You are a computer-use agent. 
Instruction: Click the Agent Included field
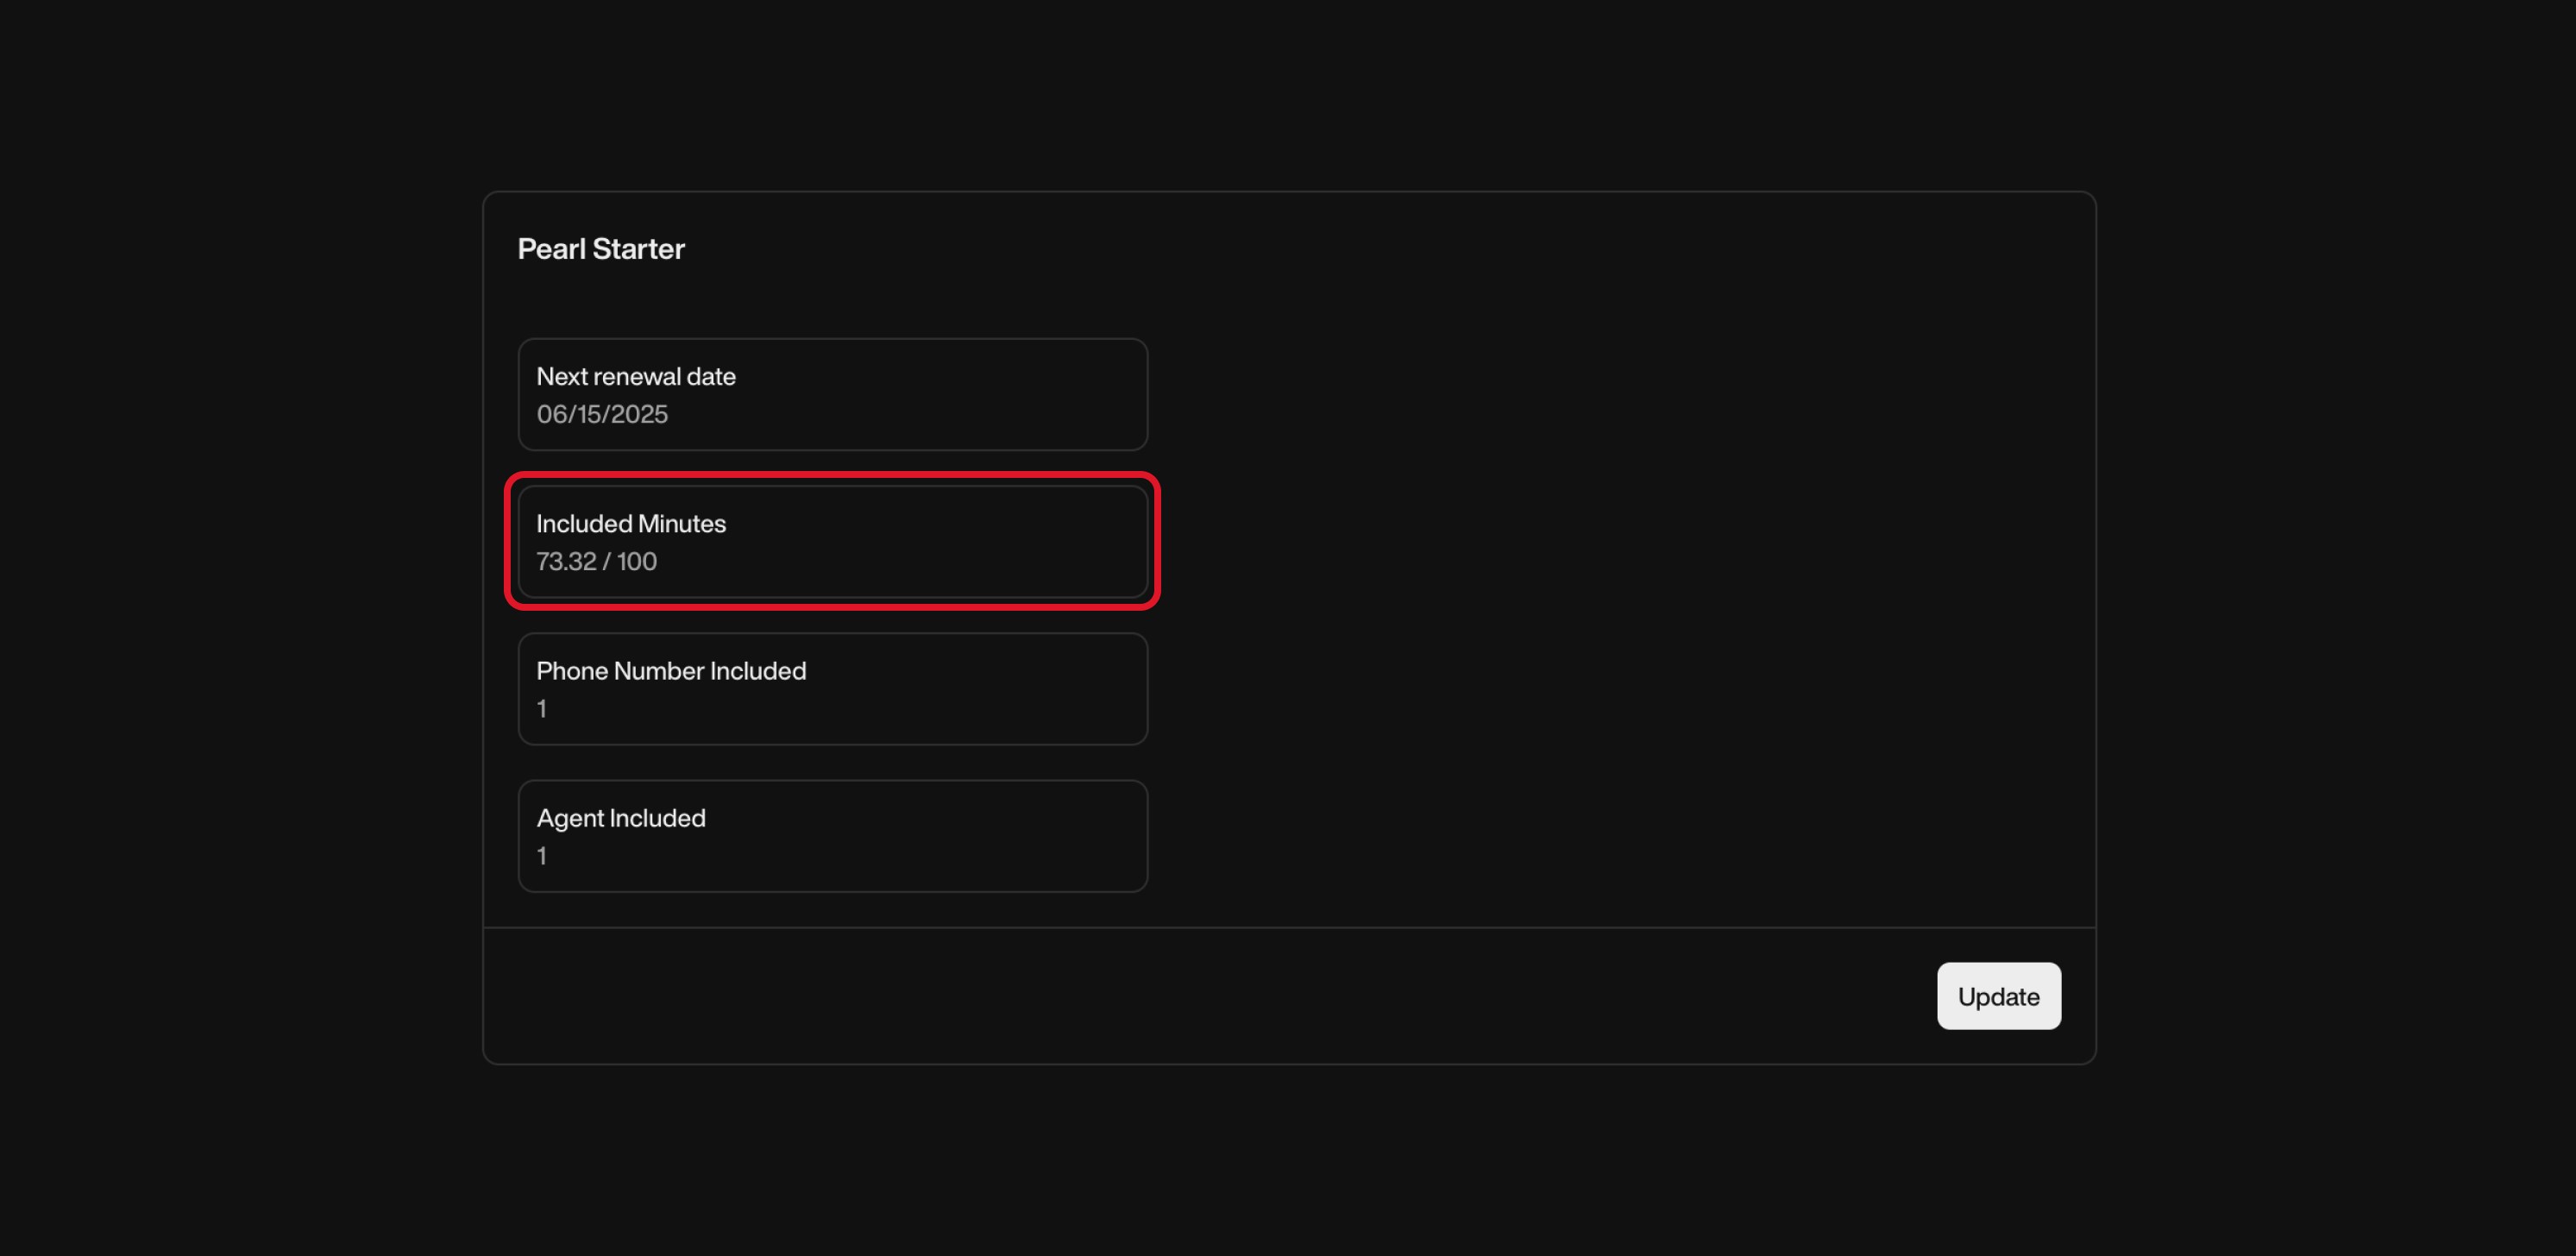coord(832,835)
